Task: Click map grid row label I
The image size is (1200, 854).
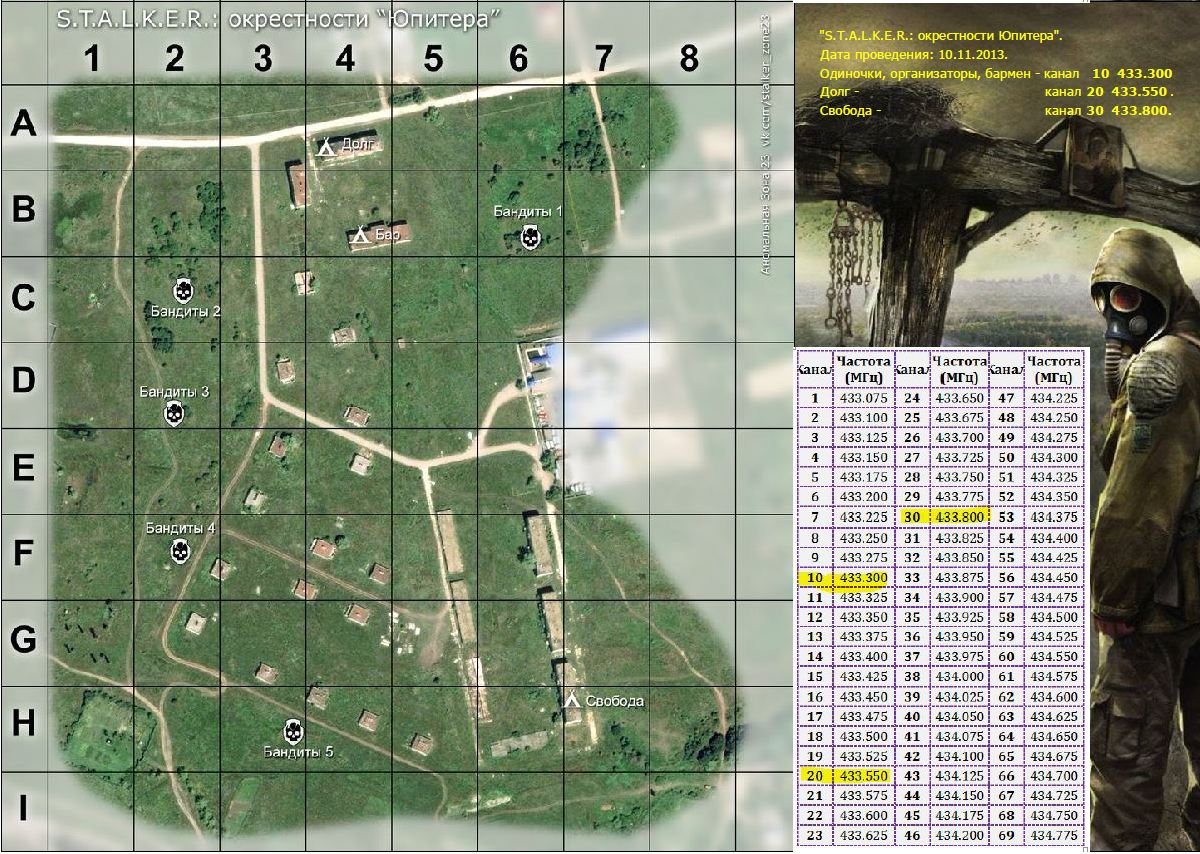Action: (22, 809)
